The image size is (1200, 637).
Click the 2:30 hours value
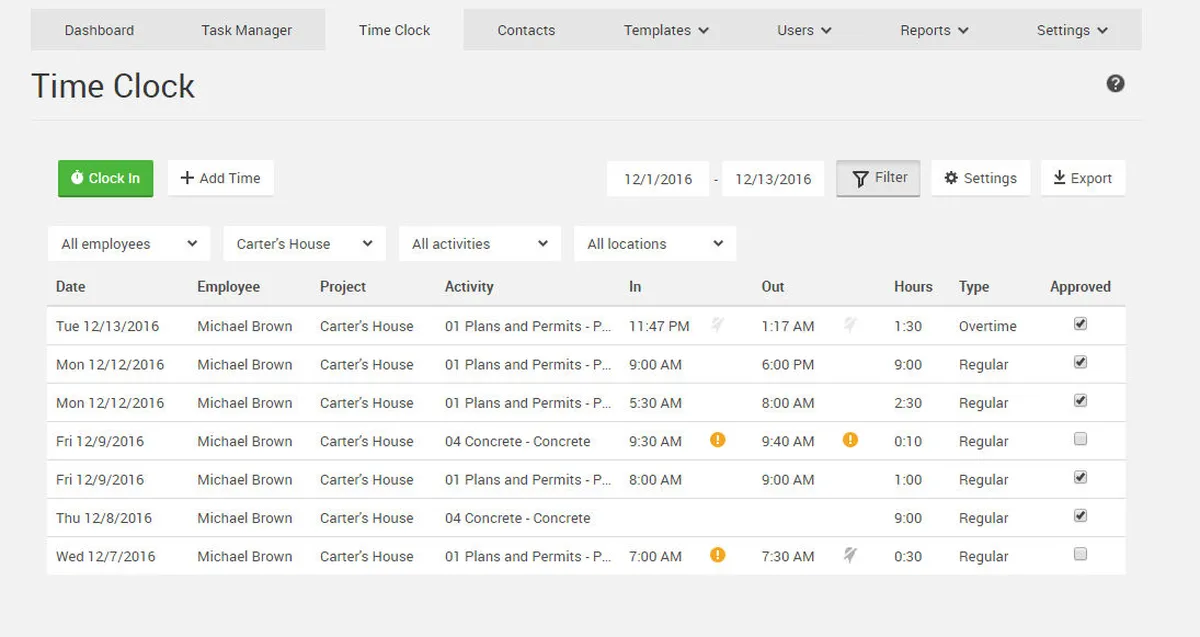[908, 403]
